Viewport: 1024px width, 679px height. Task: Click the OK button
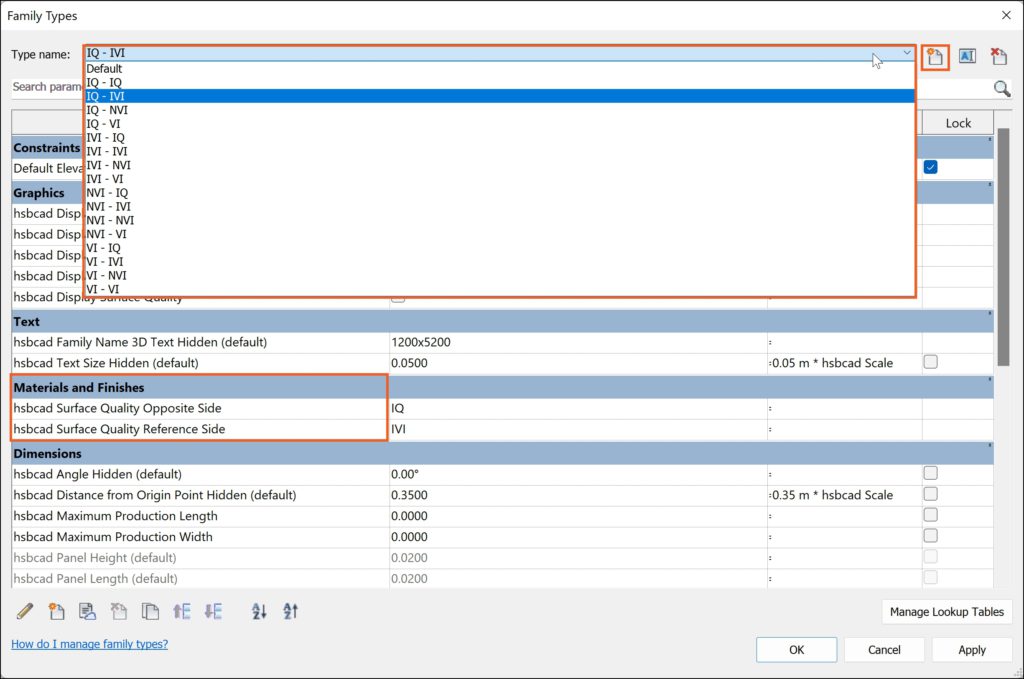click(x=796, y=650)
